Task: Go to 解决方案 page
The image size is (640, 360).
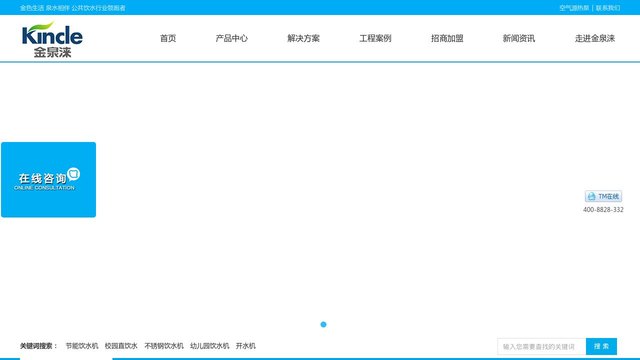Action: tap(303, 38)
